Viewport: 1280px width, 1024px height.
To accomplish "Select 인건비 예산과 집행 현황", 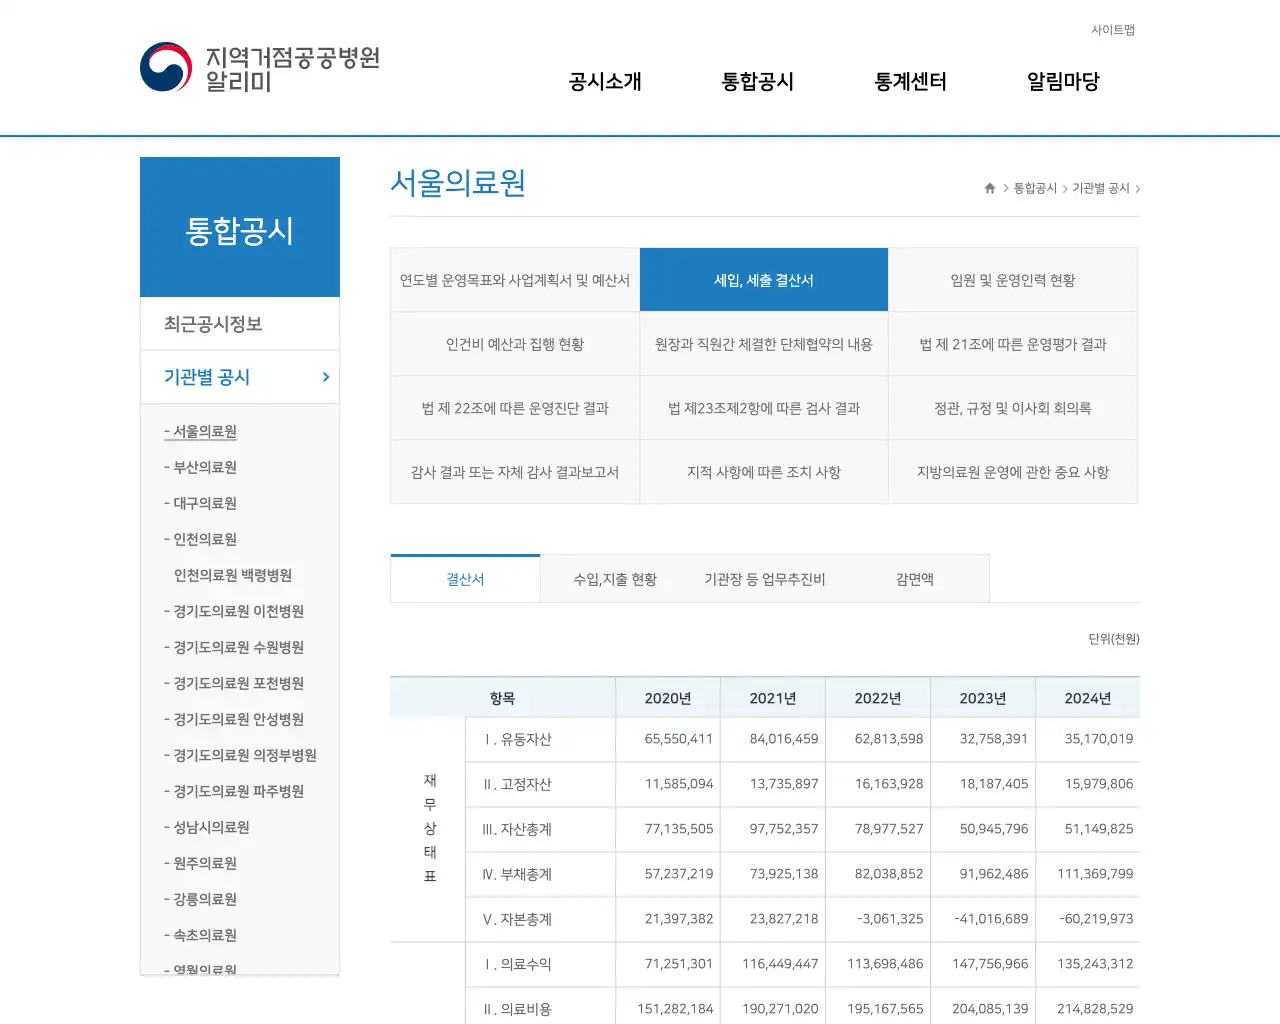I will [x=514, y=343].
